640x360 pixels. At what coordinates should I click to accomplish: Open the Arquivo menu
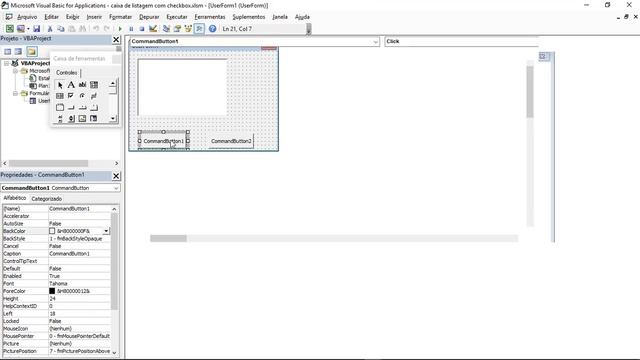coord(27,17)
